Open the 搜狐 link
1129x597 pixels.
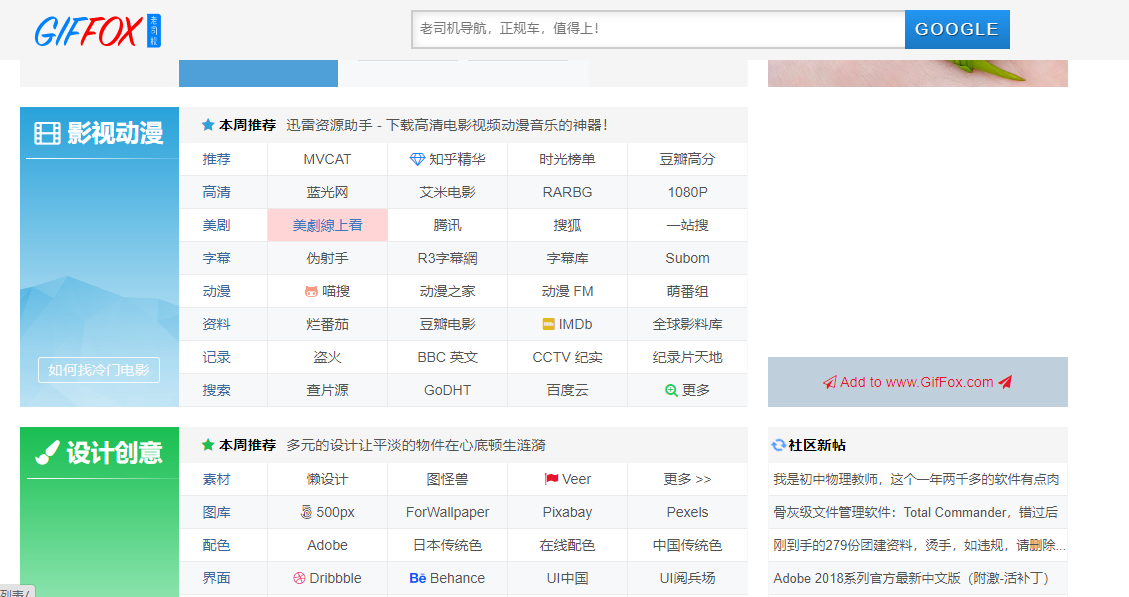point(567,225)
